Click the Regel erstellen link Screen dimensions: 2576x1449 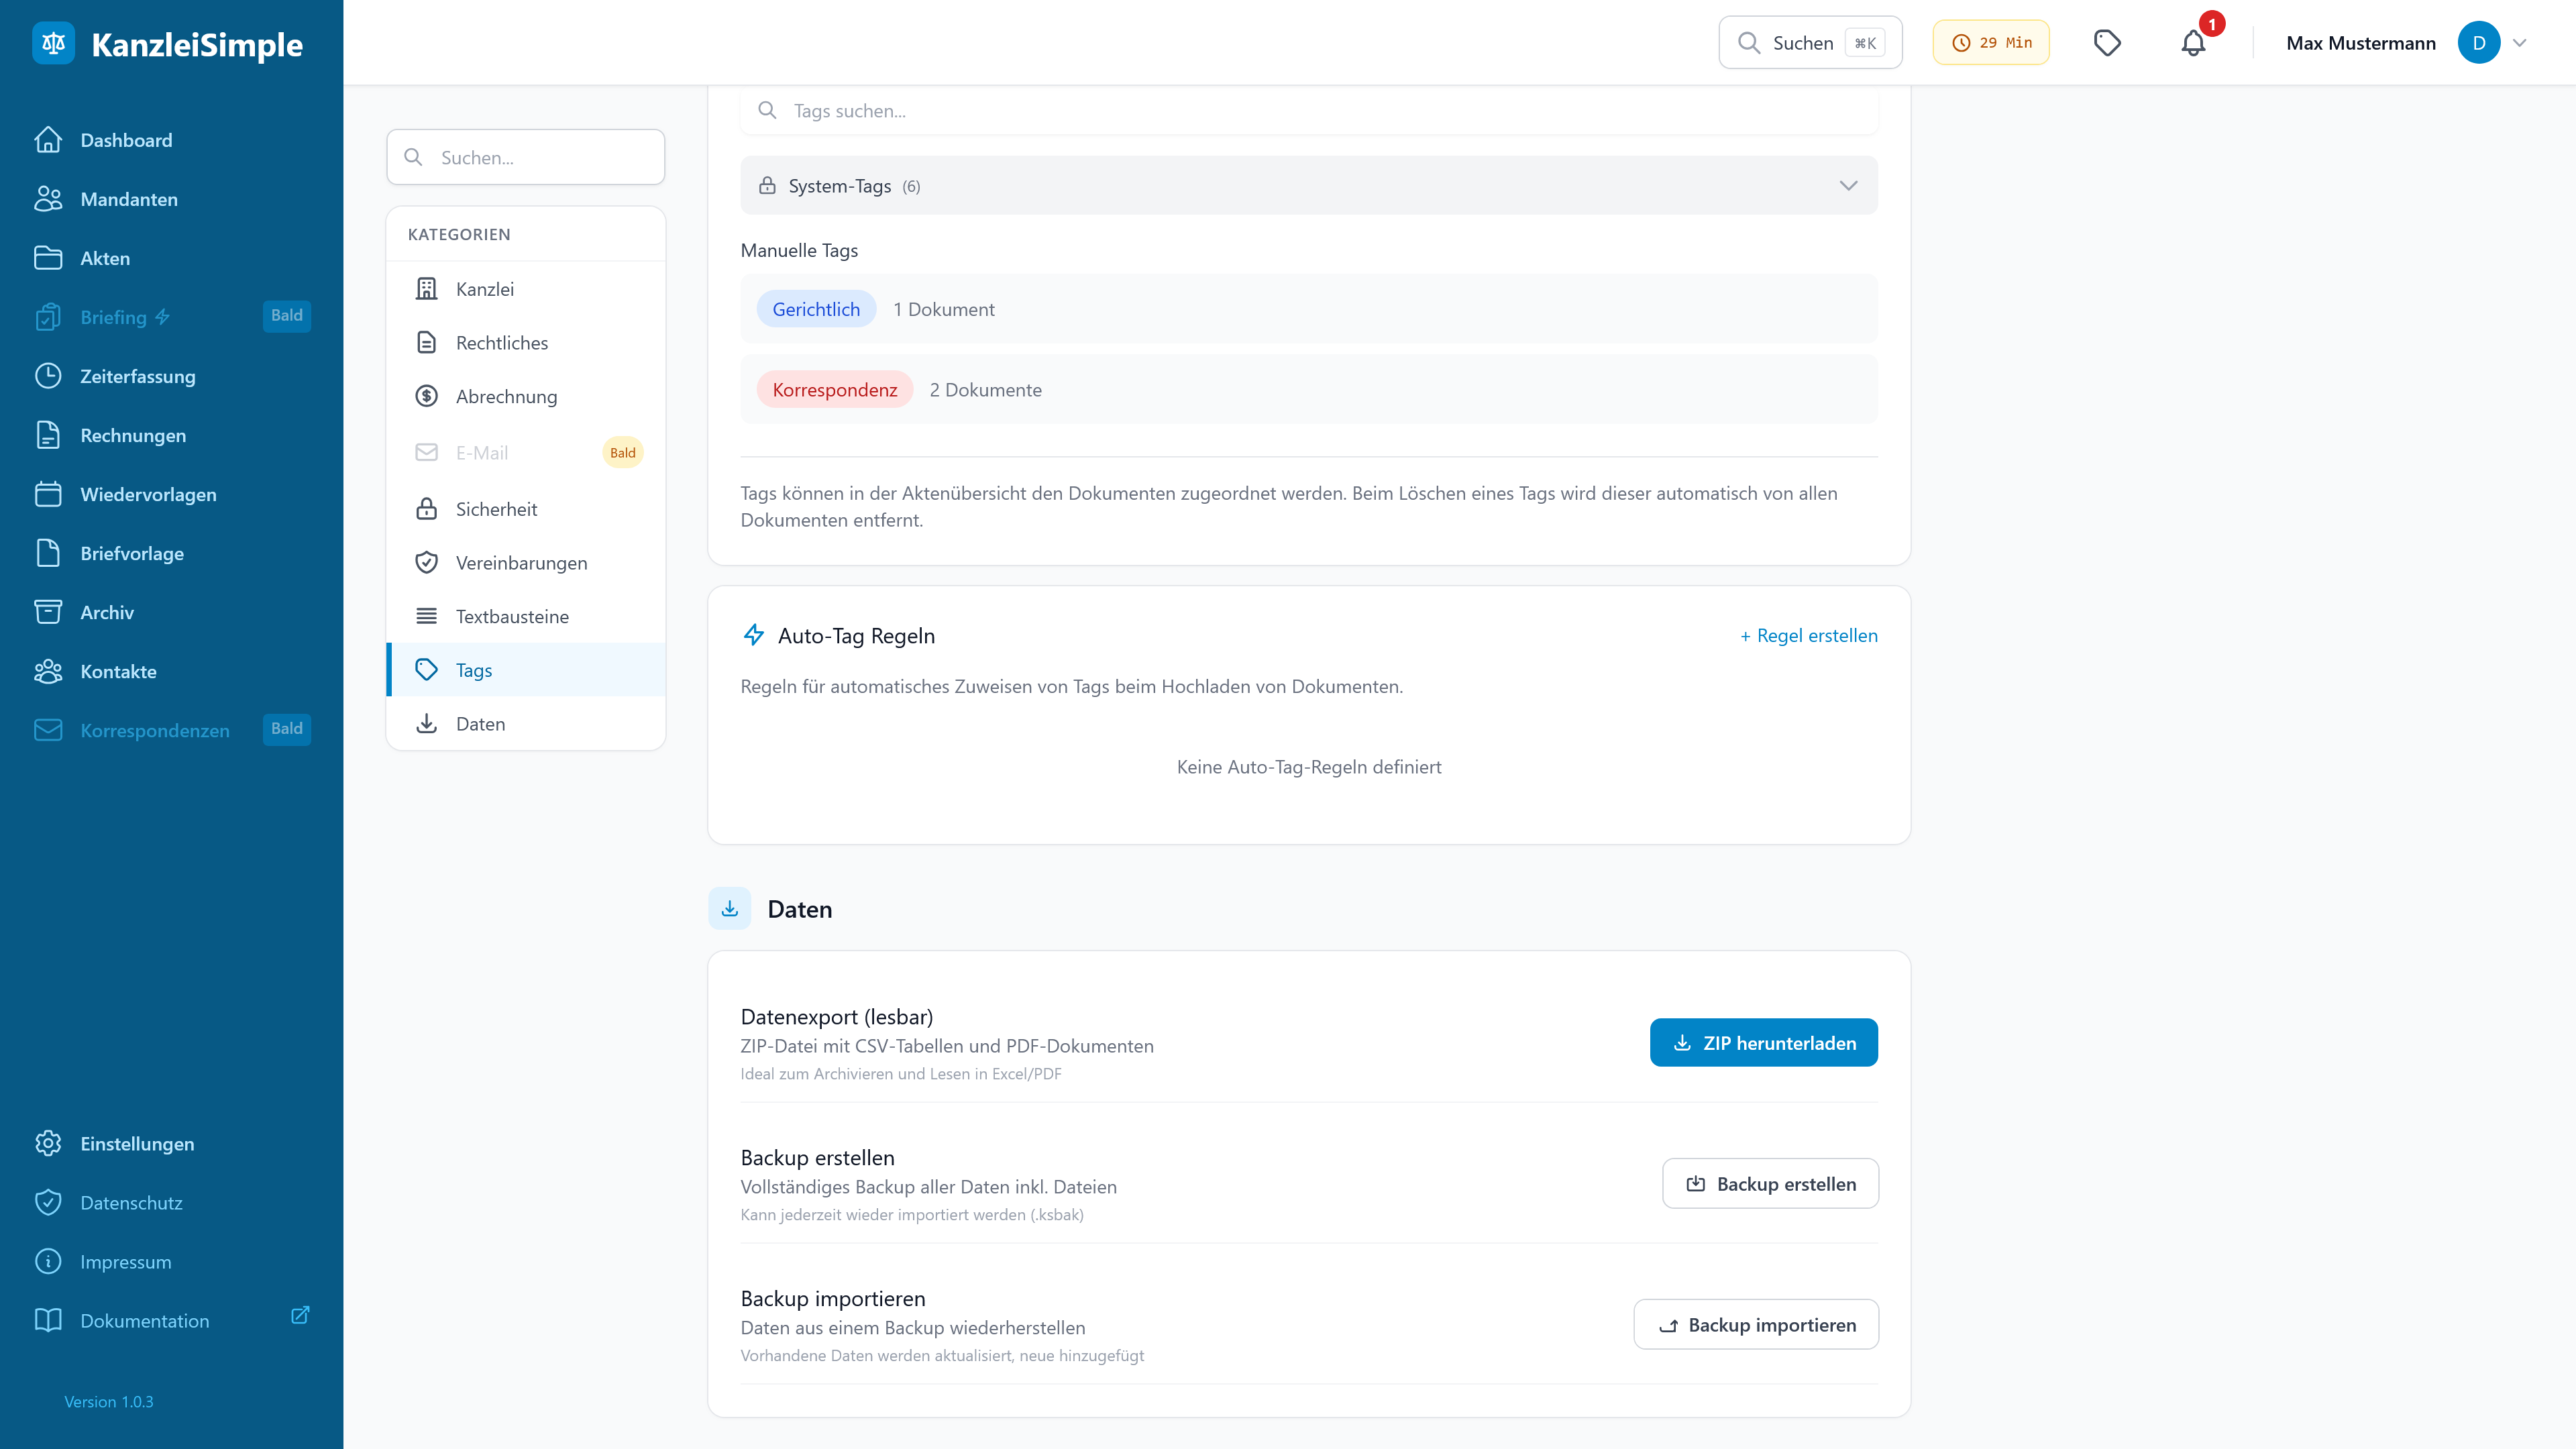[1808, 635]
